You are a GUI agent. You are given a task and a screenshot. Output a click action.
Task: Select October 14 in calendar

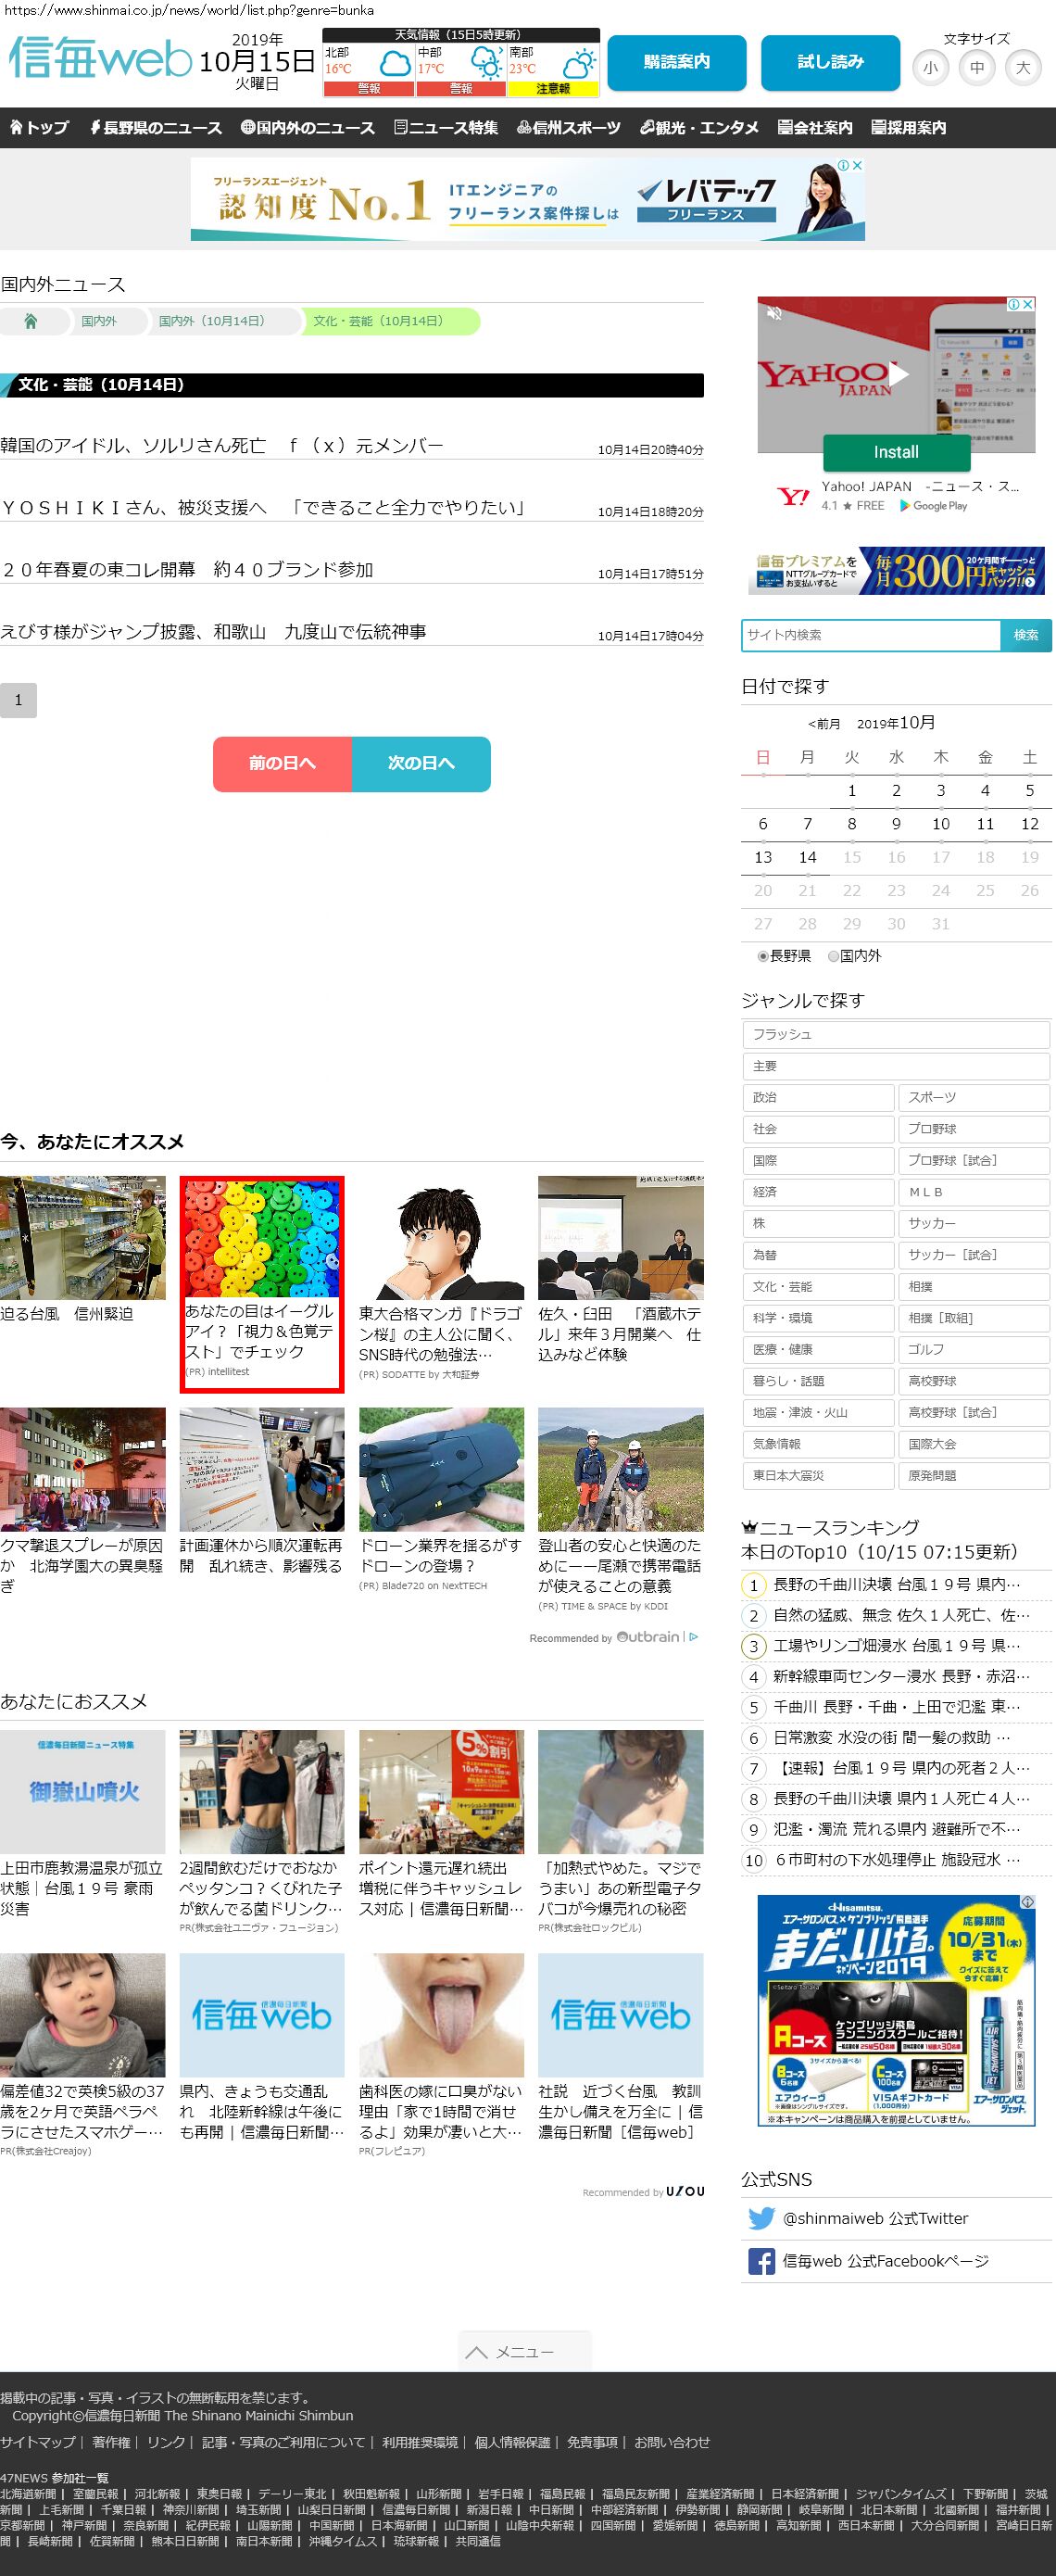pyautogui.click(x=807, y=857)
